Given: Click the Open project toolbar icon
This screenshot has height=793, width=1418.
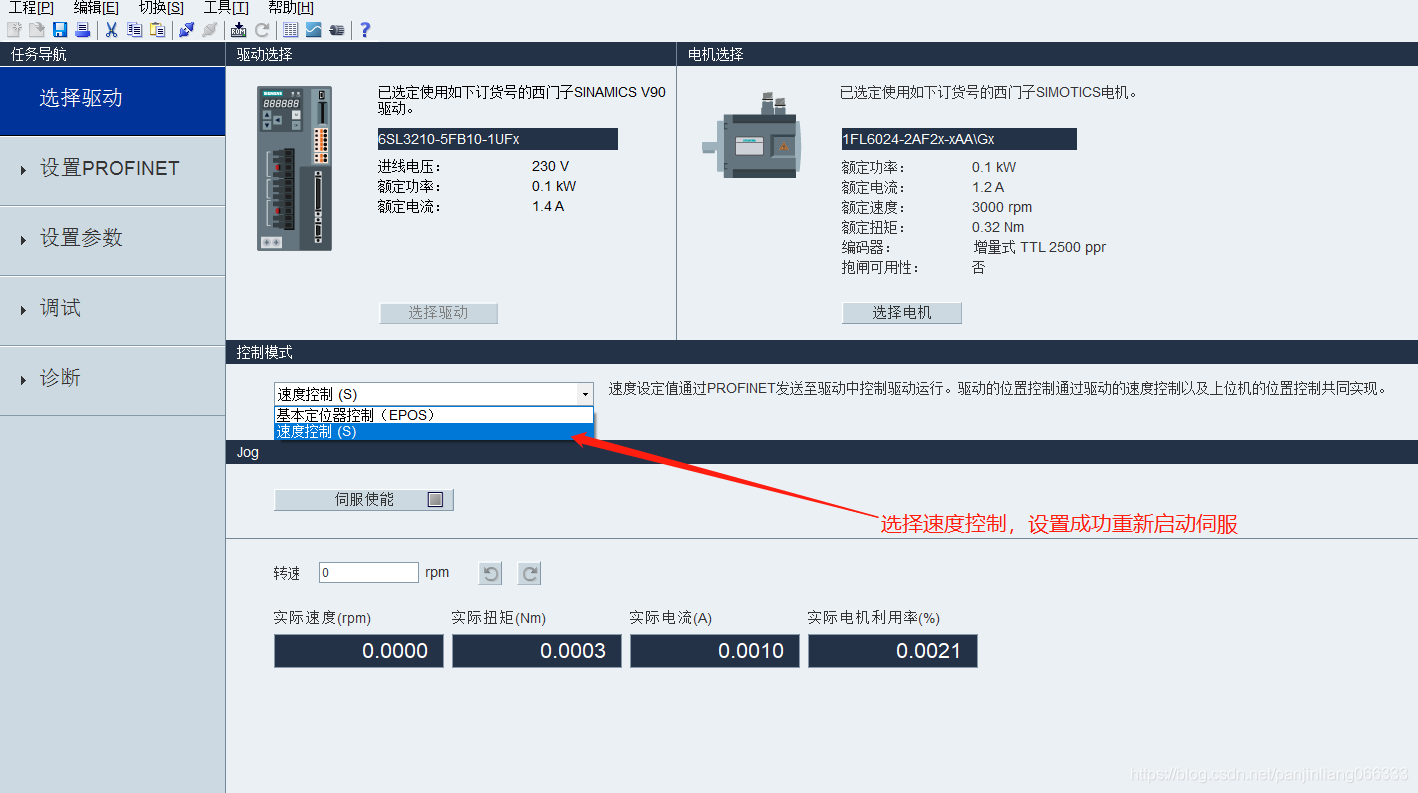Looking at the screenshot, I should (x=37, y=30).
